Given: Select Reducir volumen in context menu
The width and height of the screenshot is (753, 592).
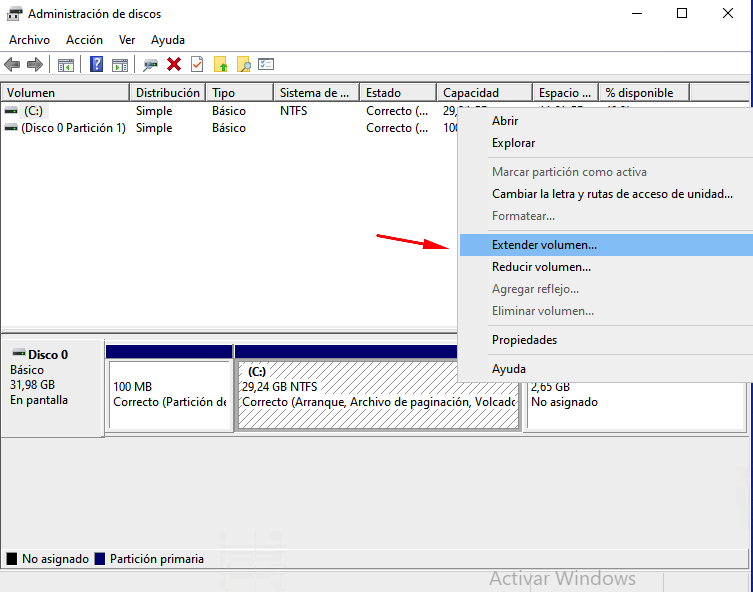Looking at the screenshot, I should click(x=606, y=267).
